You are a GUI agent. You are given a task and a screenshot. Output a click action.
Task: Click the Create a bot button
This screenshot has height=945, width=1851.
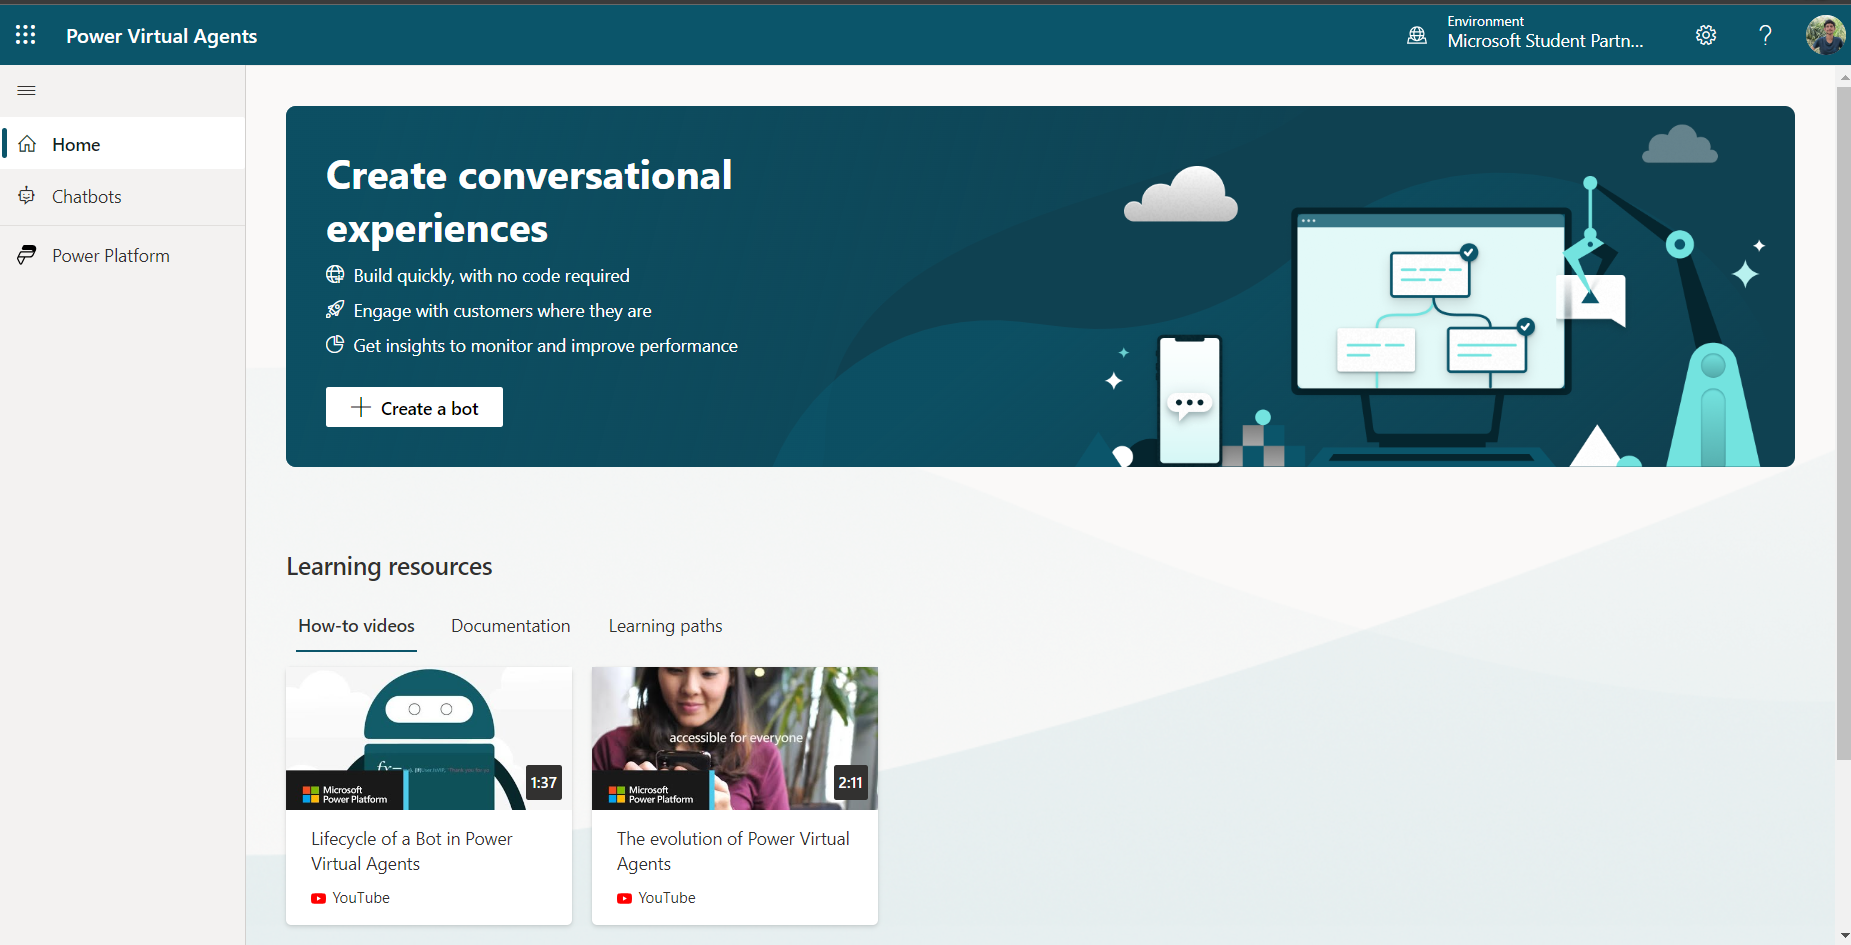pos(414,407)
